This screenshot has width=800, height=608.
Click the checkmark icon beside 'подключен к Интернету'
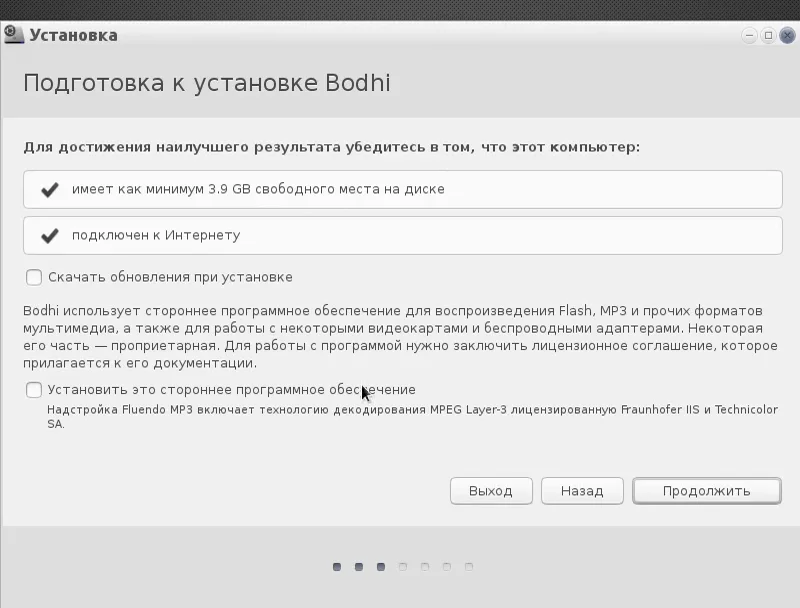(x=50, y=236)
